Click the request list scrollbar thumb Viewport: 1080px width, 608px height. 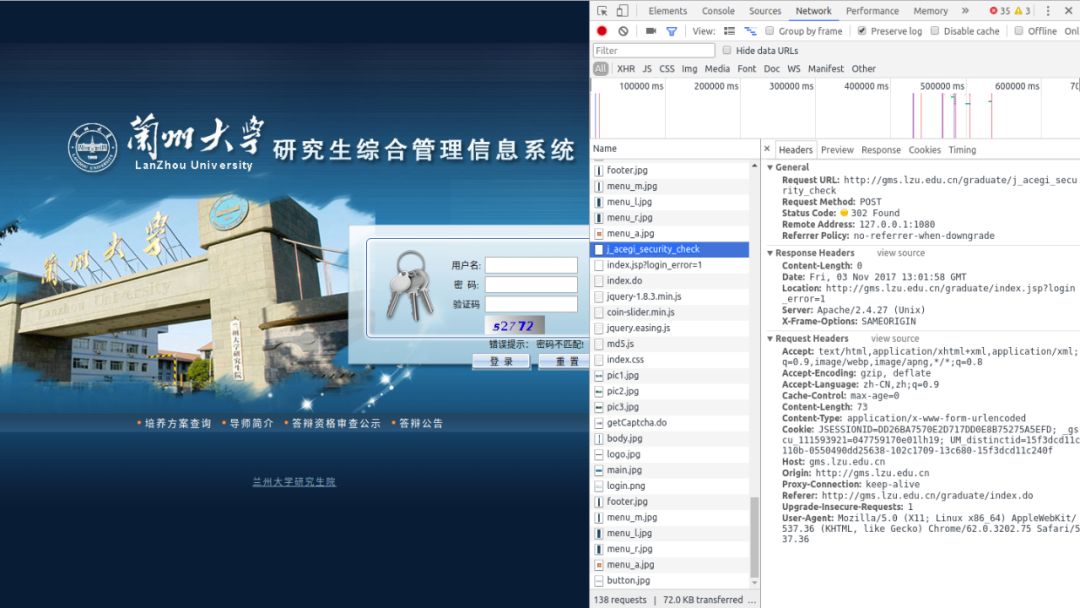754,537
